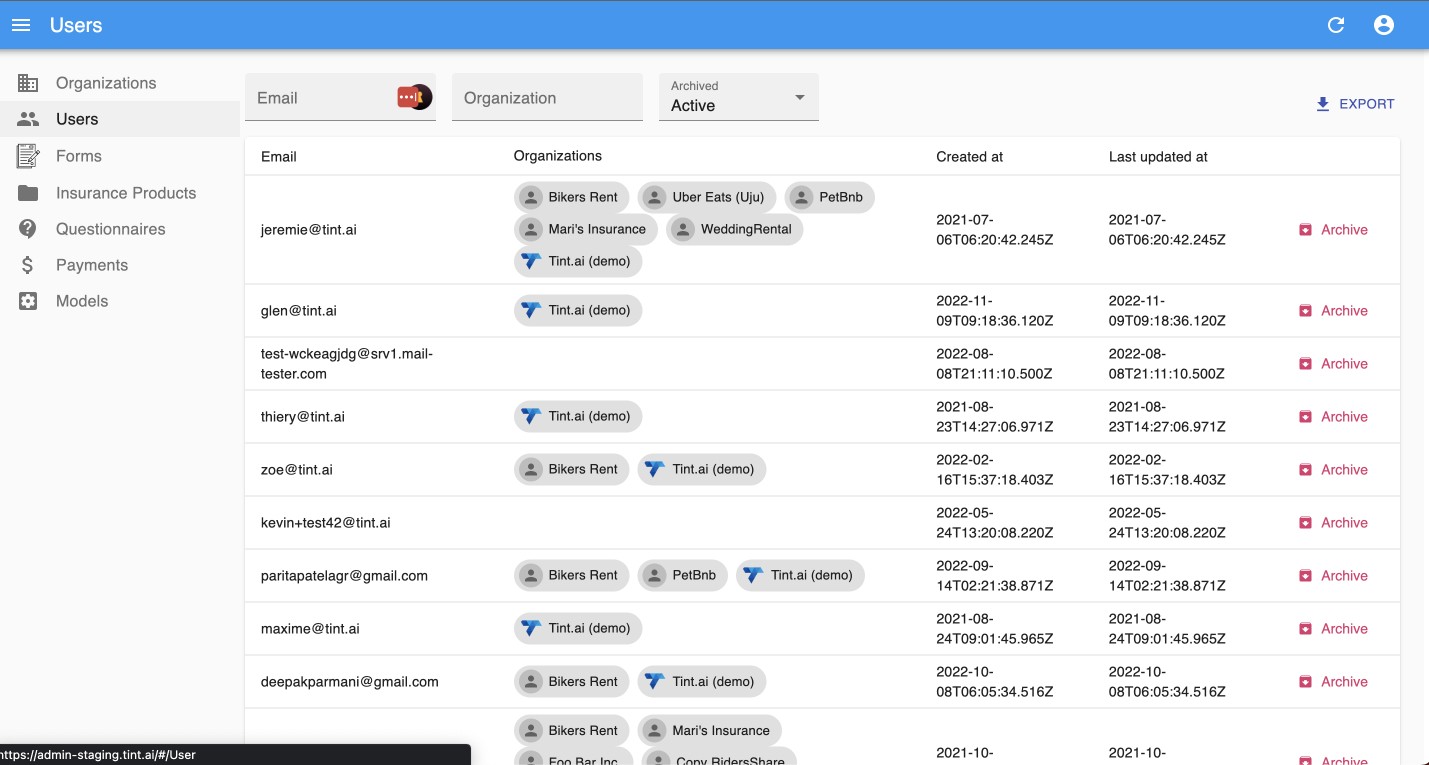Click Bikers Rent chip in jeremie@tint.ai row
Viewport: 1429px width, 765px height.
(572, 197)
